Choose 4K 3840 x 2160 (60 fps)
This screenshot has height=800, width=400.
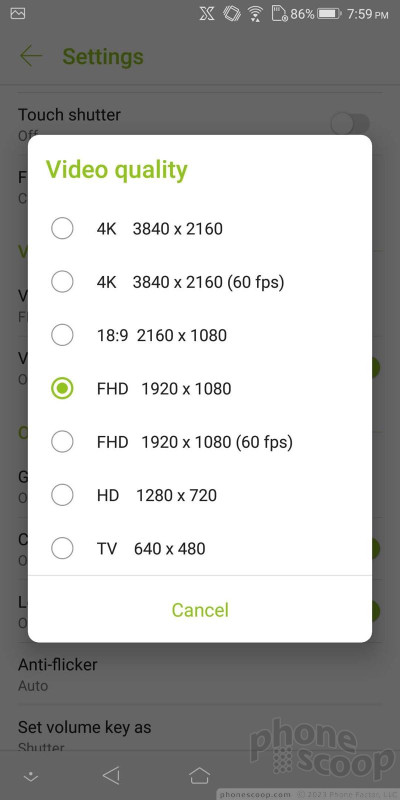pyautogui.click(x=199, y=282)
